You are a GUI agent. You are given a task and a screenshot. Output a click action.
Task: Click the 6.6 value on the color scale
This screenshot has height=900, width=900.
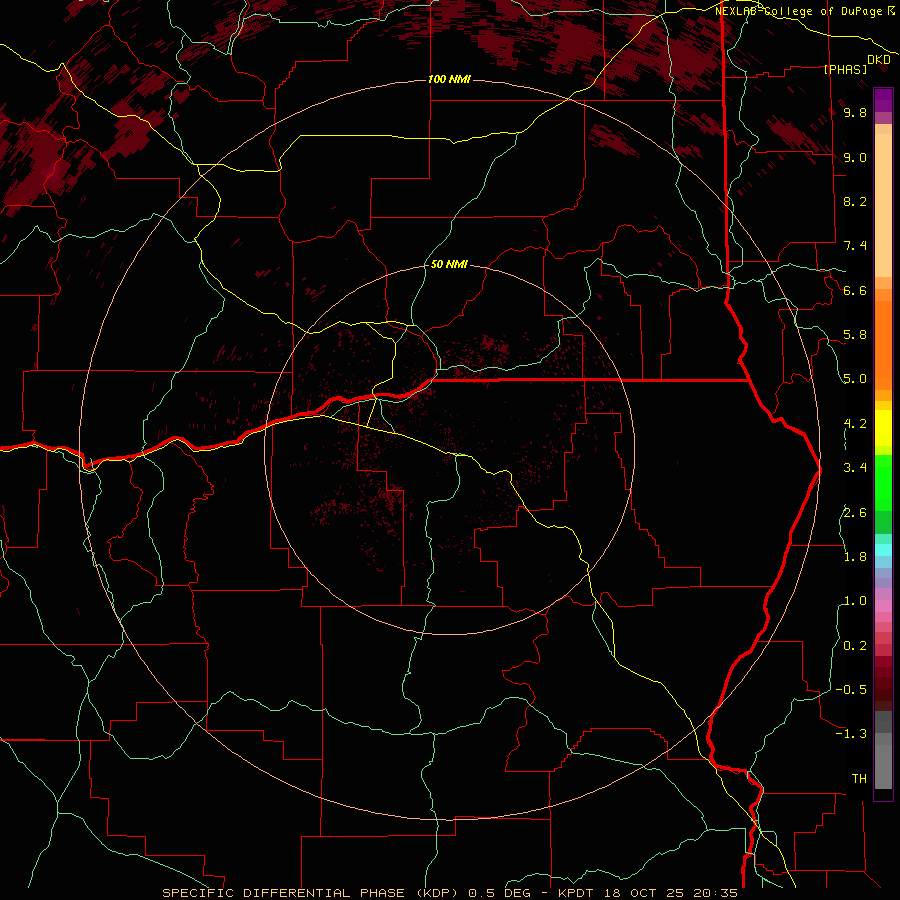coord(855,290)
